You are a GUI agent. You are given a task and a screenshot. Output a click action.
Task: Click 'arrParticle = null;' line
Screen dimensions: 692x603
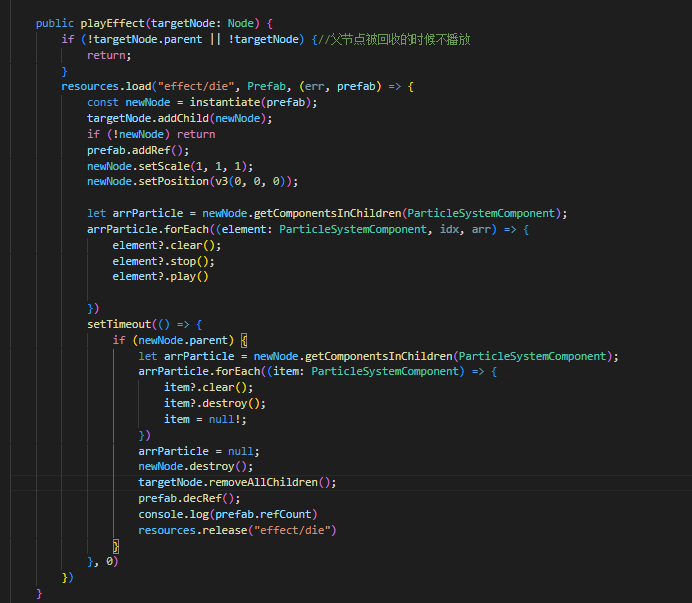(x=199, y=451)
